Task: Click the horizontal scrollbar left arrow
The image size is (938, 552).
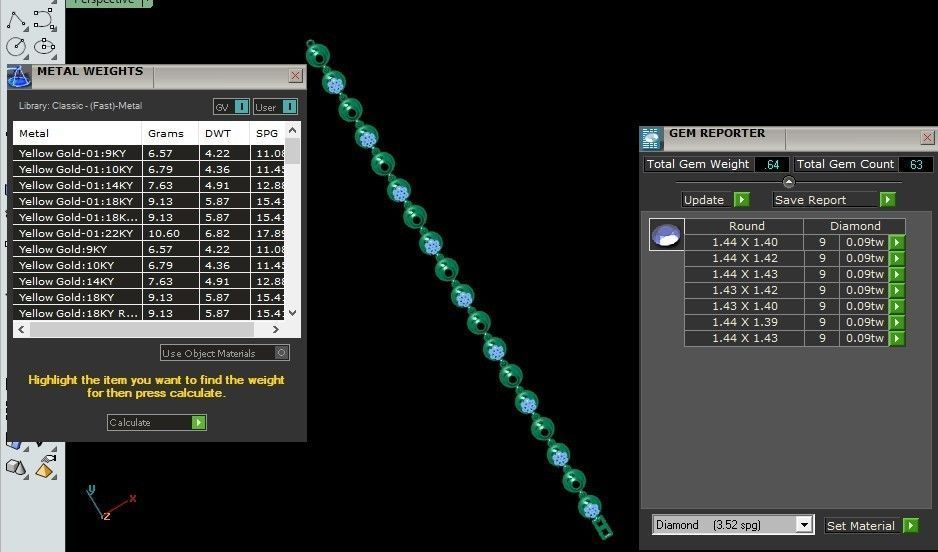Action: (22, 329)
